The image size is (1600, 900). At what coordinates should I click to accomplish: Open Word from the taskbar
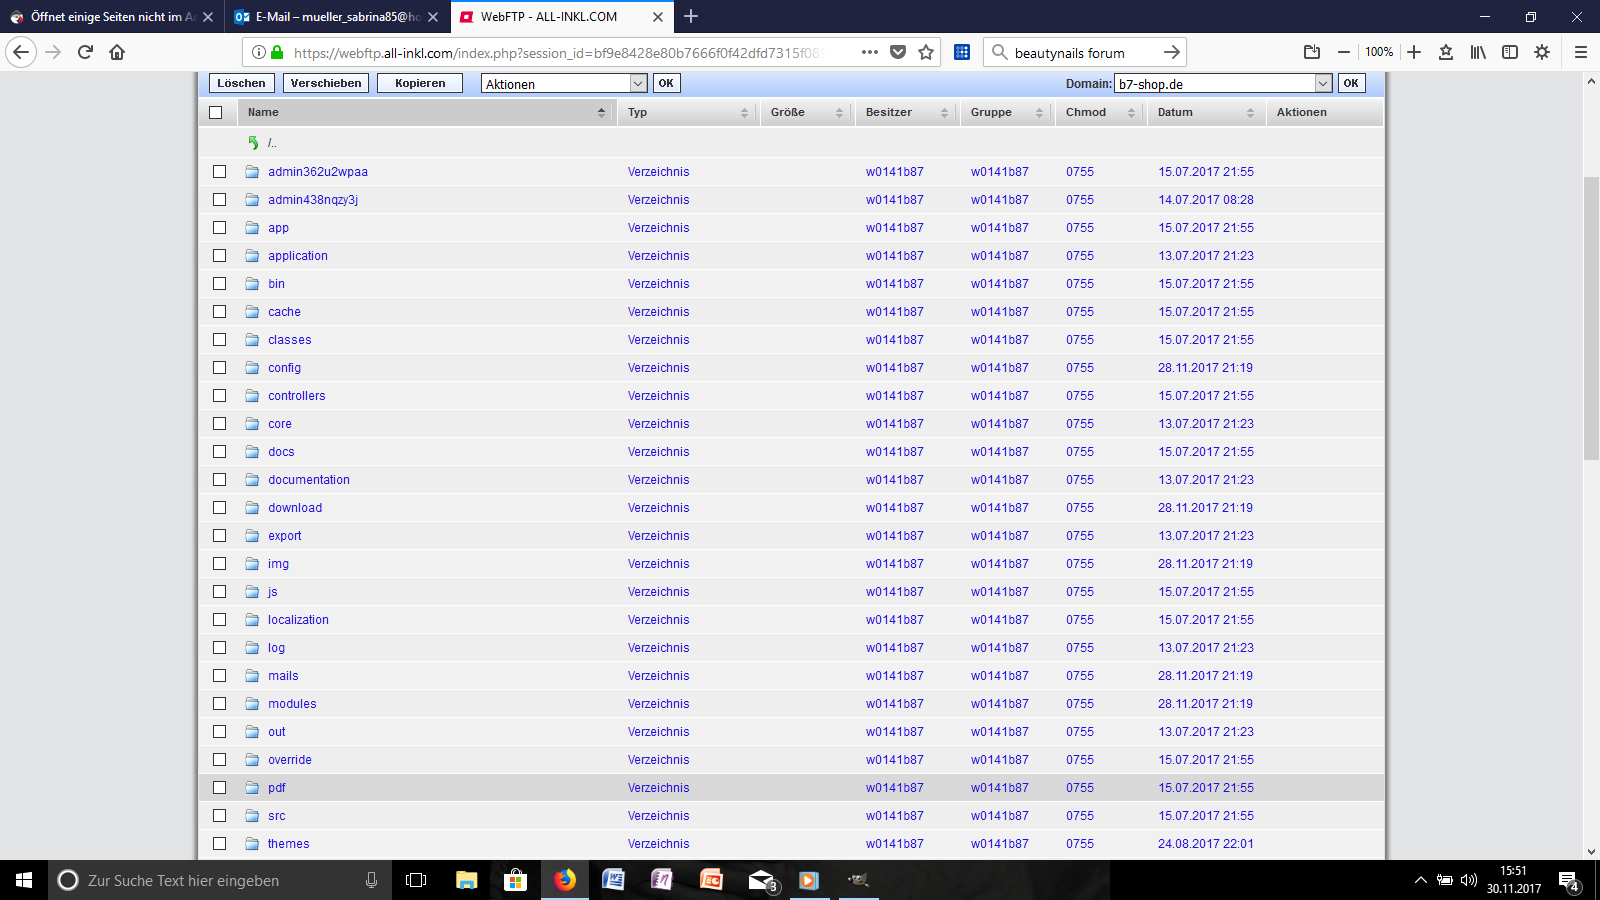pos(613,880)
